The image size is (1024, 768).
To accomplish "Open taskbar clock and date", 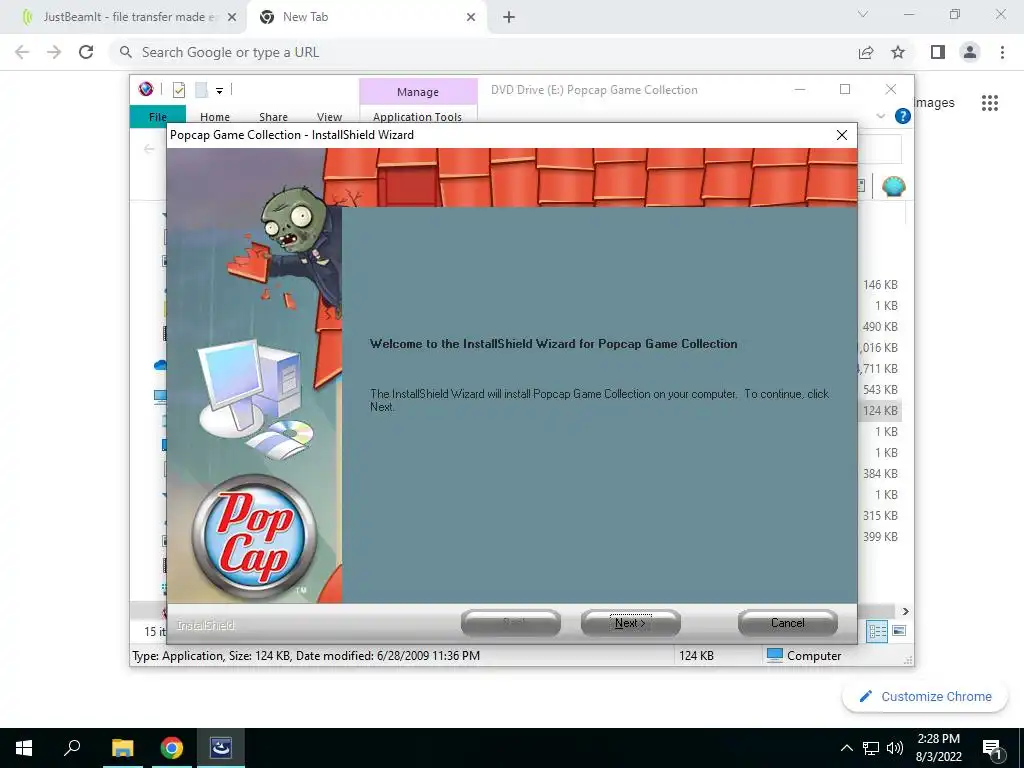I will pyautogui.click(x=938, y=748).
